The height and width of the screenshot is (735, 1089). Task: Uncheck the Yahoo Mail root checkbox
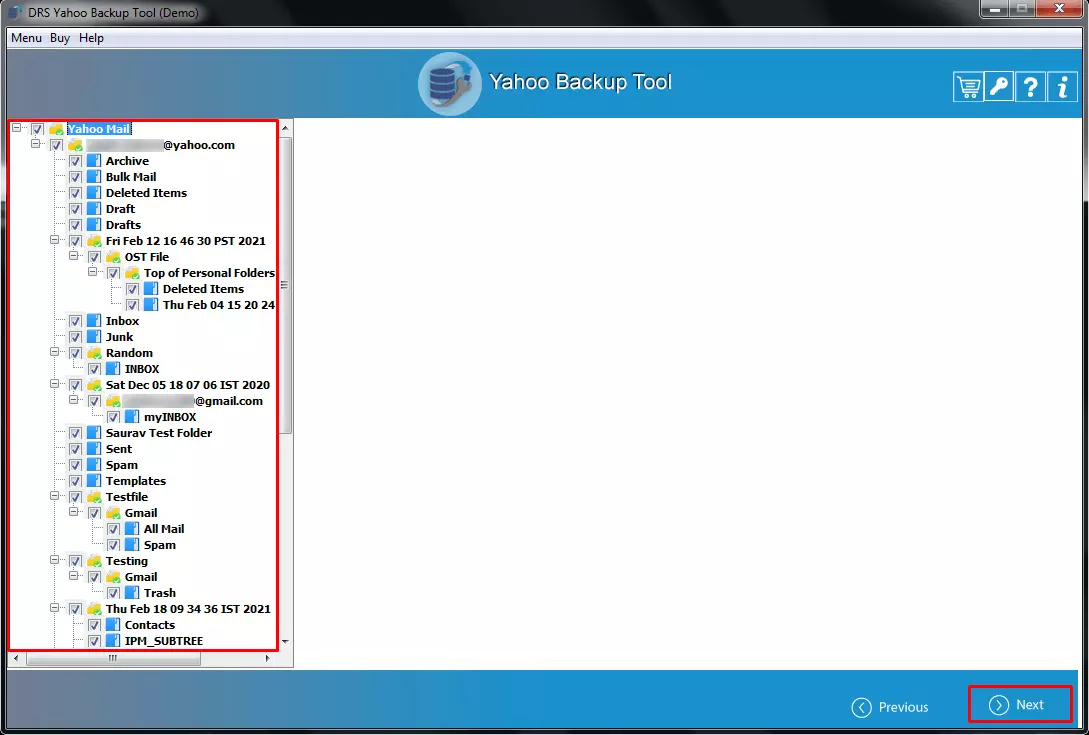38,129
